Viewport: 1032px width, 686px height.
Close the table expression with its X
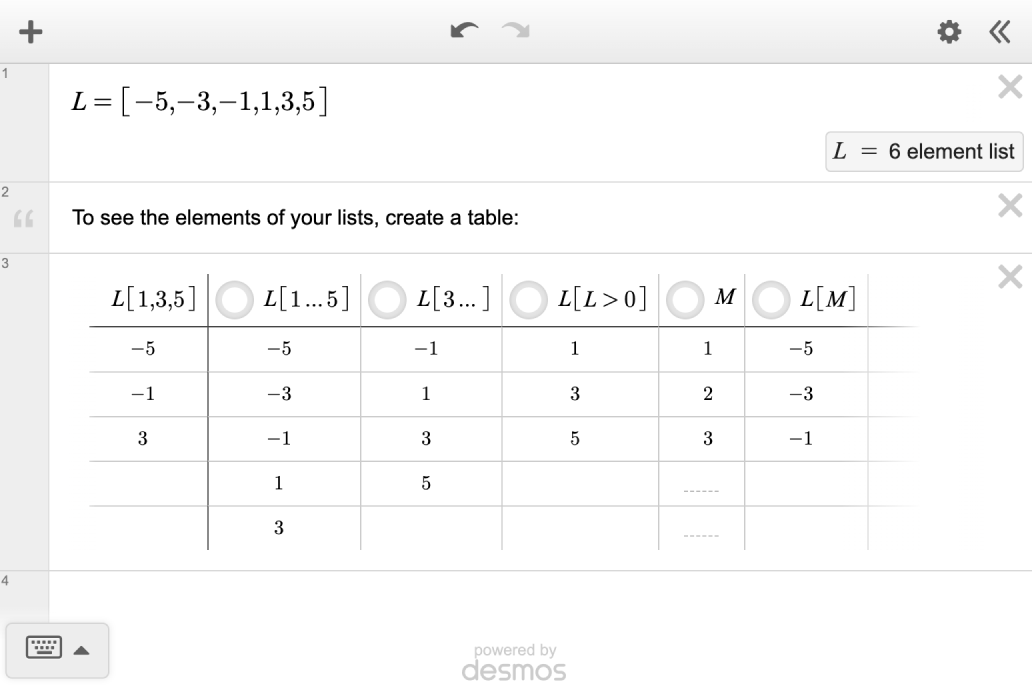[x=1009, y=277]
